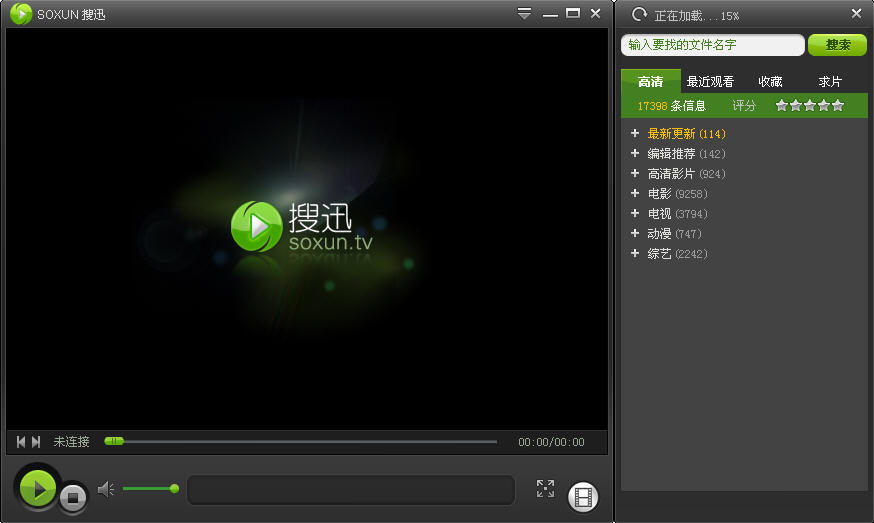The image size is (874, 523).
Task: Minimize the SOXUN player window
Action: (550, 15)
